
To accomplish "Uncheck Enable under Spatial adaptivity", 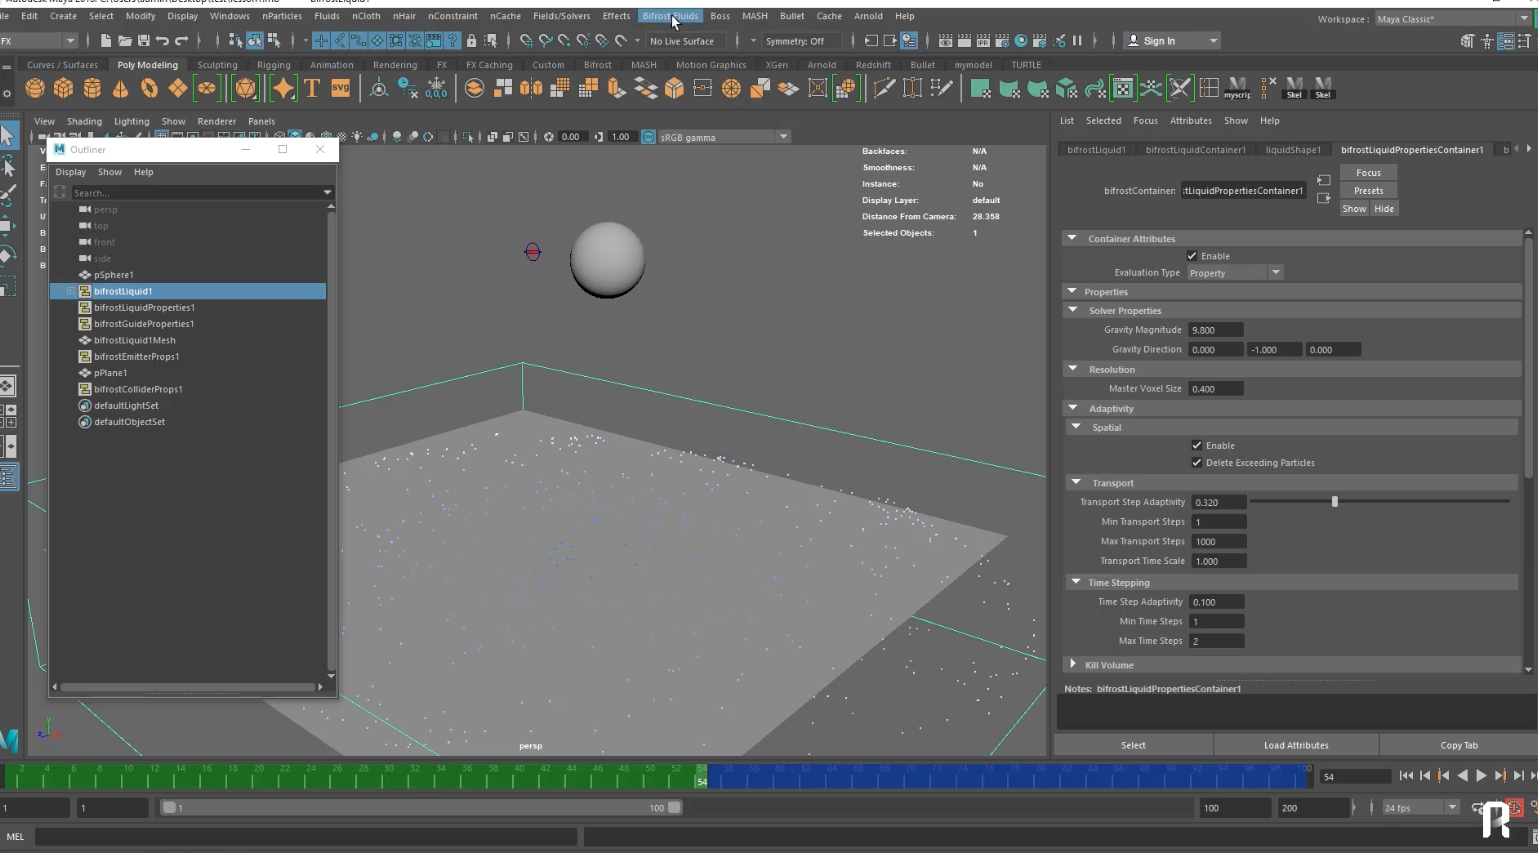I will tap(1197, 446).
